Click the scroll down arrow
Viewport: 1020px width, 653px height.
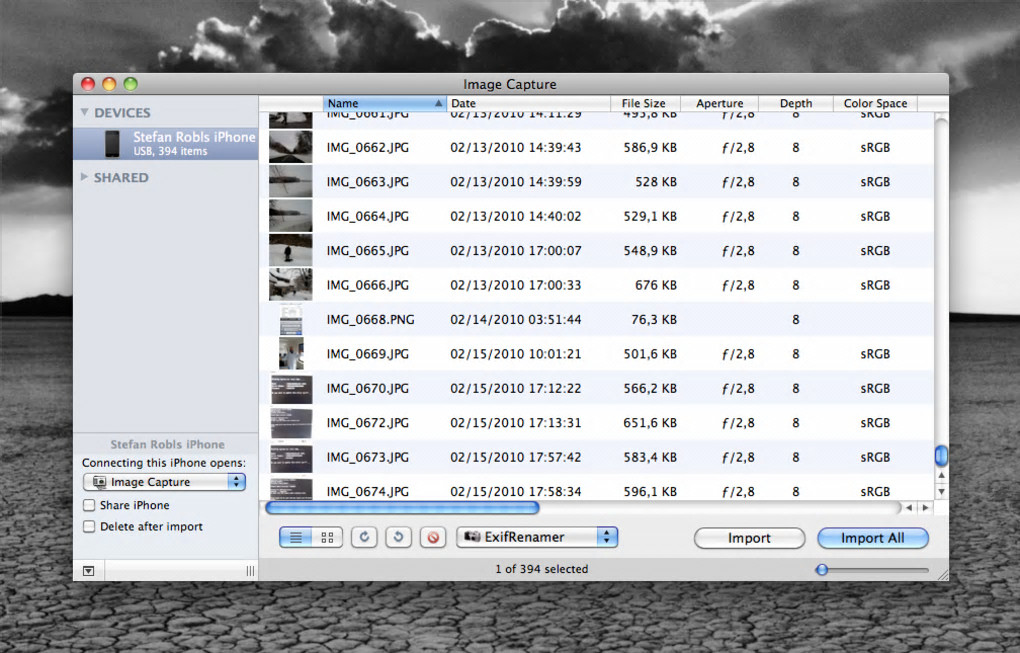click(x=941, y=492)
